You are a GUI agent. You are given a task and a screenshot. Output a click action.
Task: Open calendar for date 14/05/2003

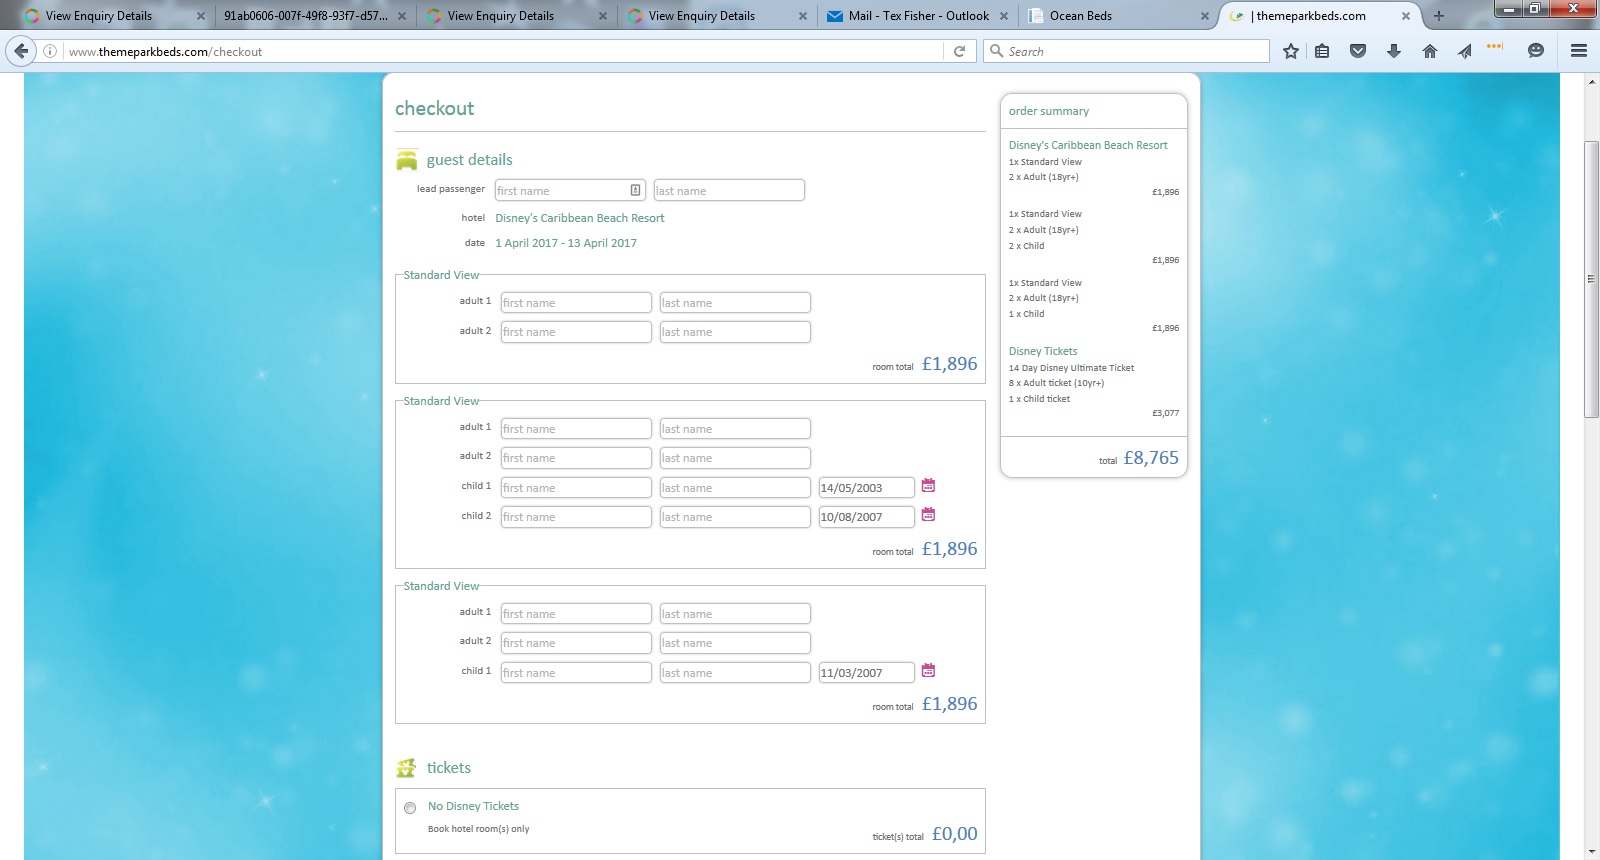928,486
